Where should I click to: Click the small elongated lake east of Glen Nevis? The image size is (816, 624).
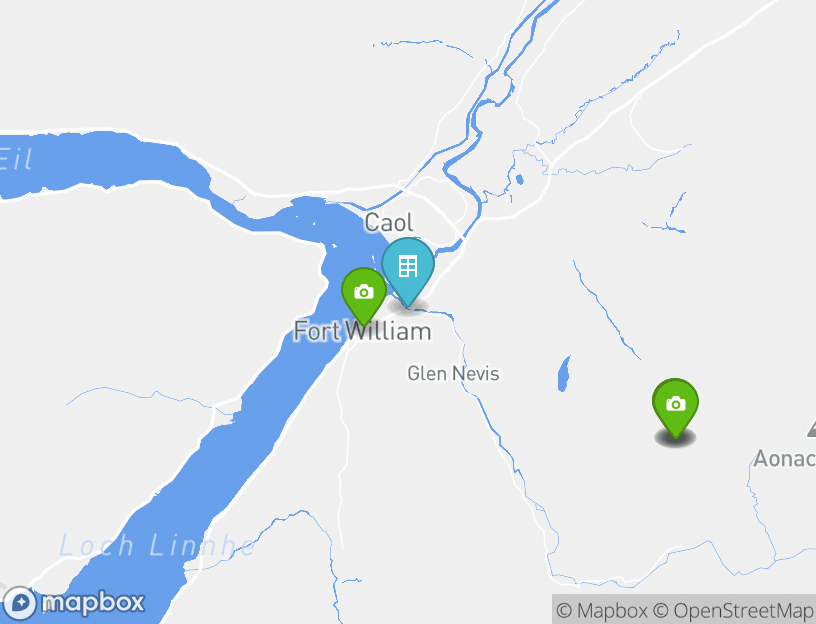tap(564, 374)
